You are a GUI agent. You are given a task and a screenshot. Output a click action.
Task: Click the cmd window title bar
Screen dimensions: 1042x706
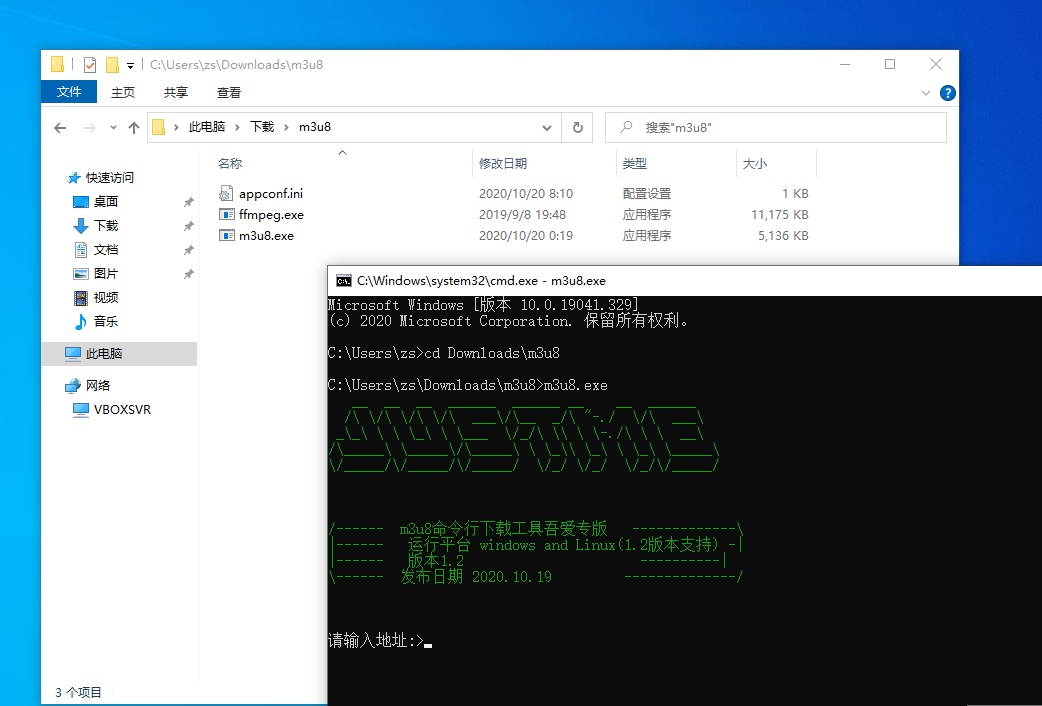pos(684,281)
